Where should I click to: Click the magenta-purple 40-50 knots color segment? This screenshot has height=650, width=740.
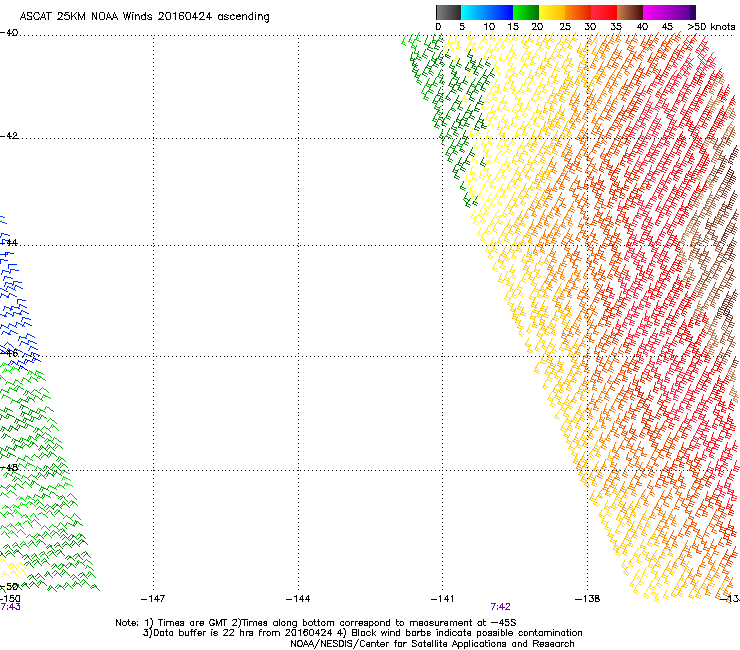tap(669, 12)
